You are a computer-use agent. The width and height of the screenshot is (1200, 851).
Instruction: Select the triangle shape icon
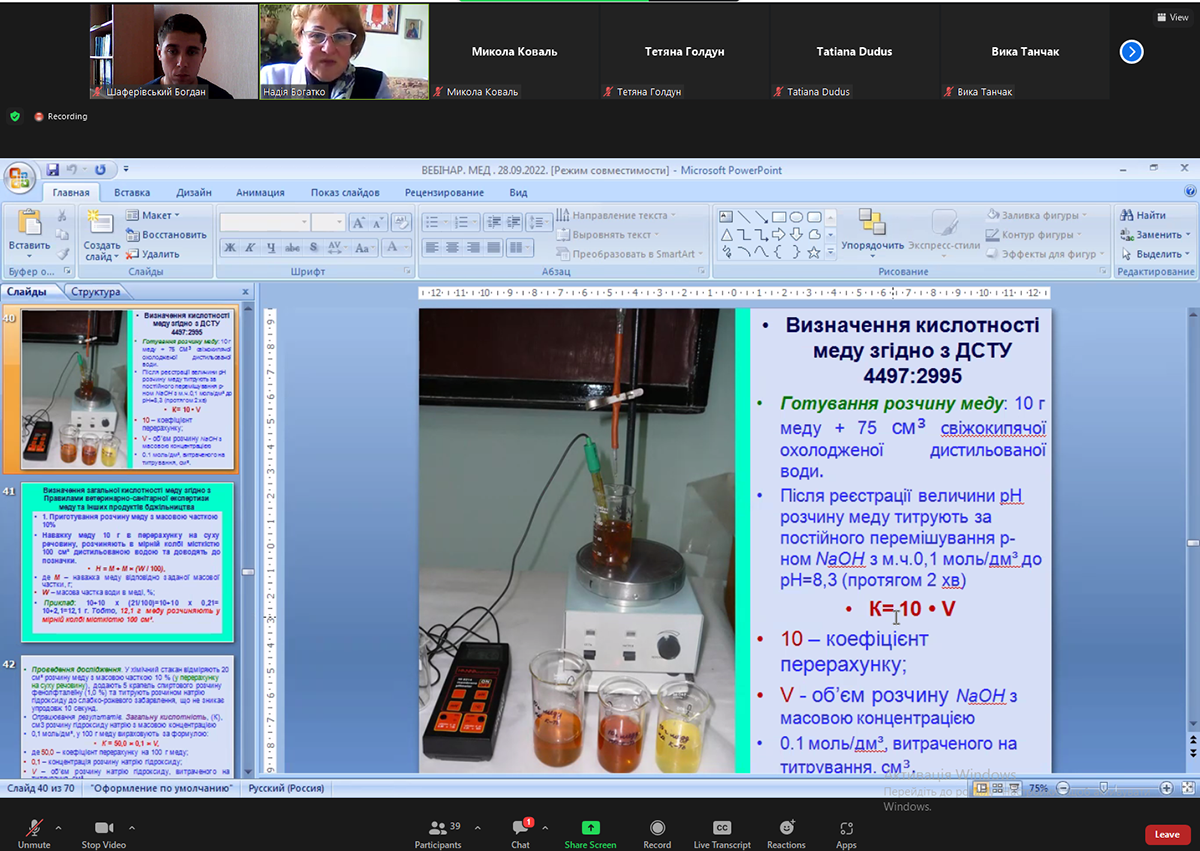tap(727, 234)
